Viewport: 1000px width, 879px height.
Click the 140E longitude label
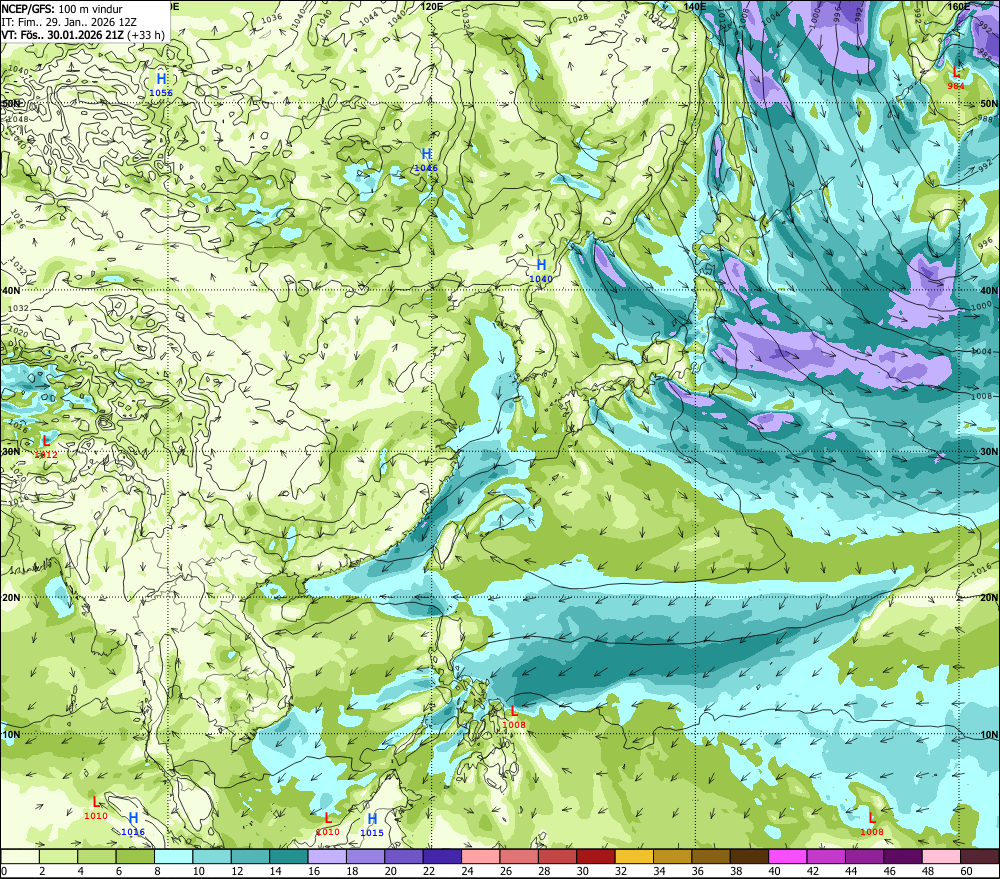(695, 6)
